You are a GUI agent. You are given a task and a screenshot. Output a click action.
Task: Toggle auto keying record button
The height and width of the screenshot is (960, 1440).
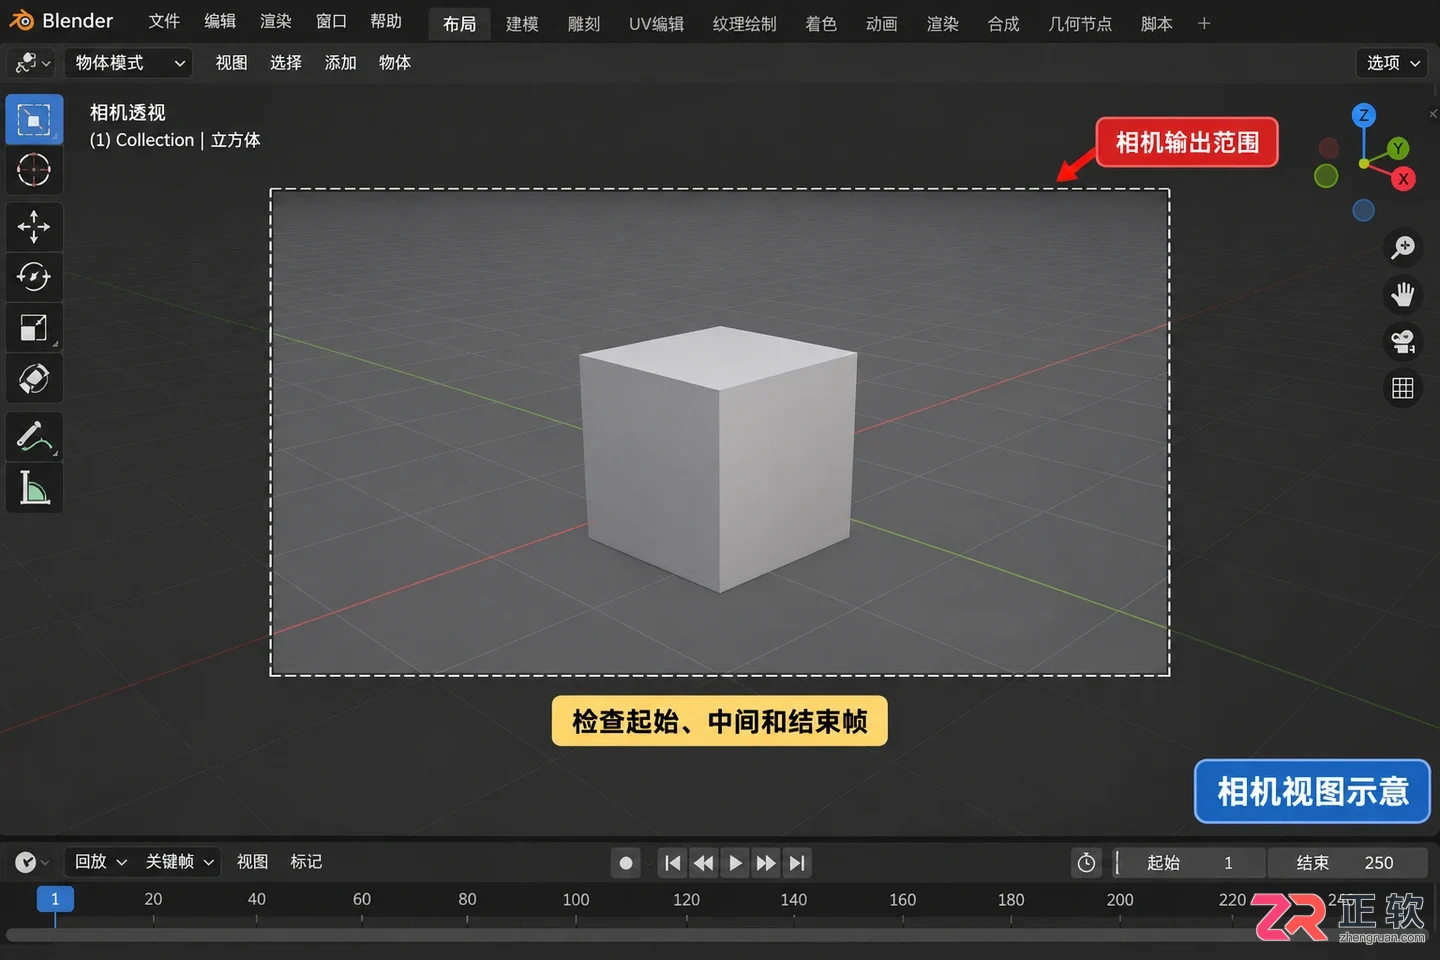(626, 863)
